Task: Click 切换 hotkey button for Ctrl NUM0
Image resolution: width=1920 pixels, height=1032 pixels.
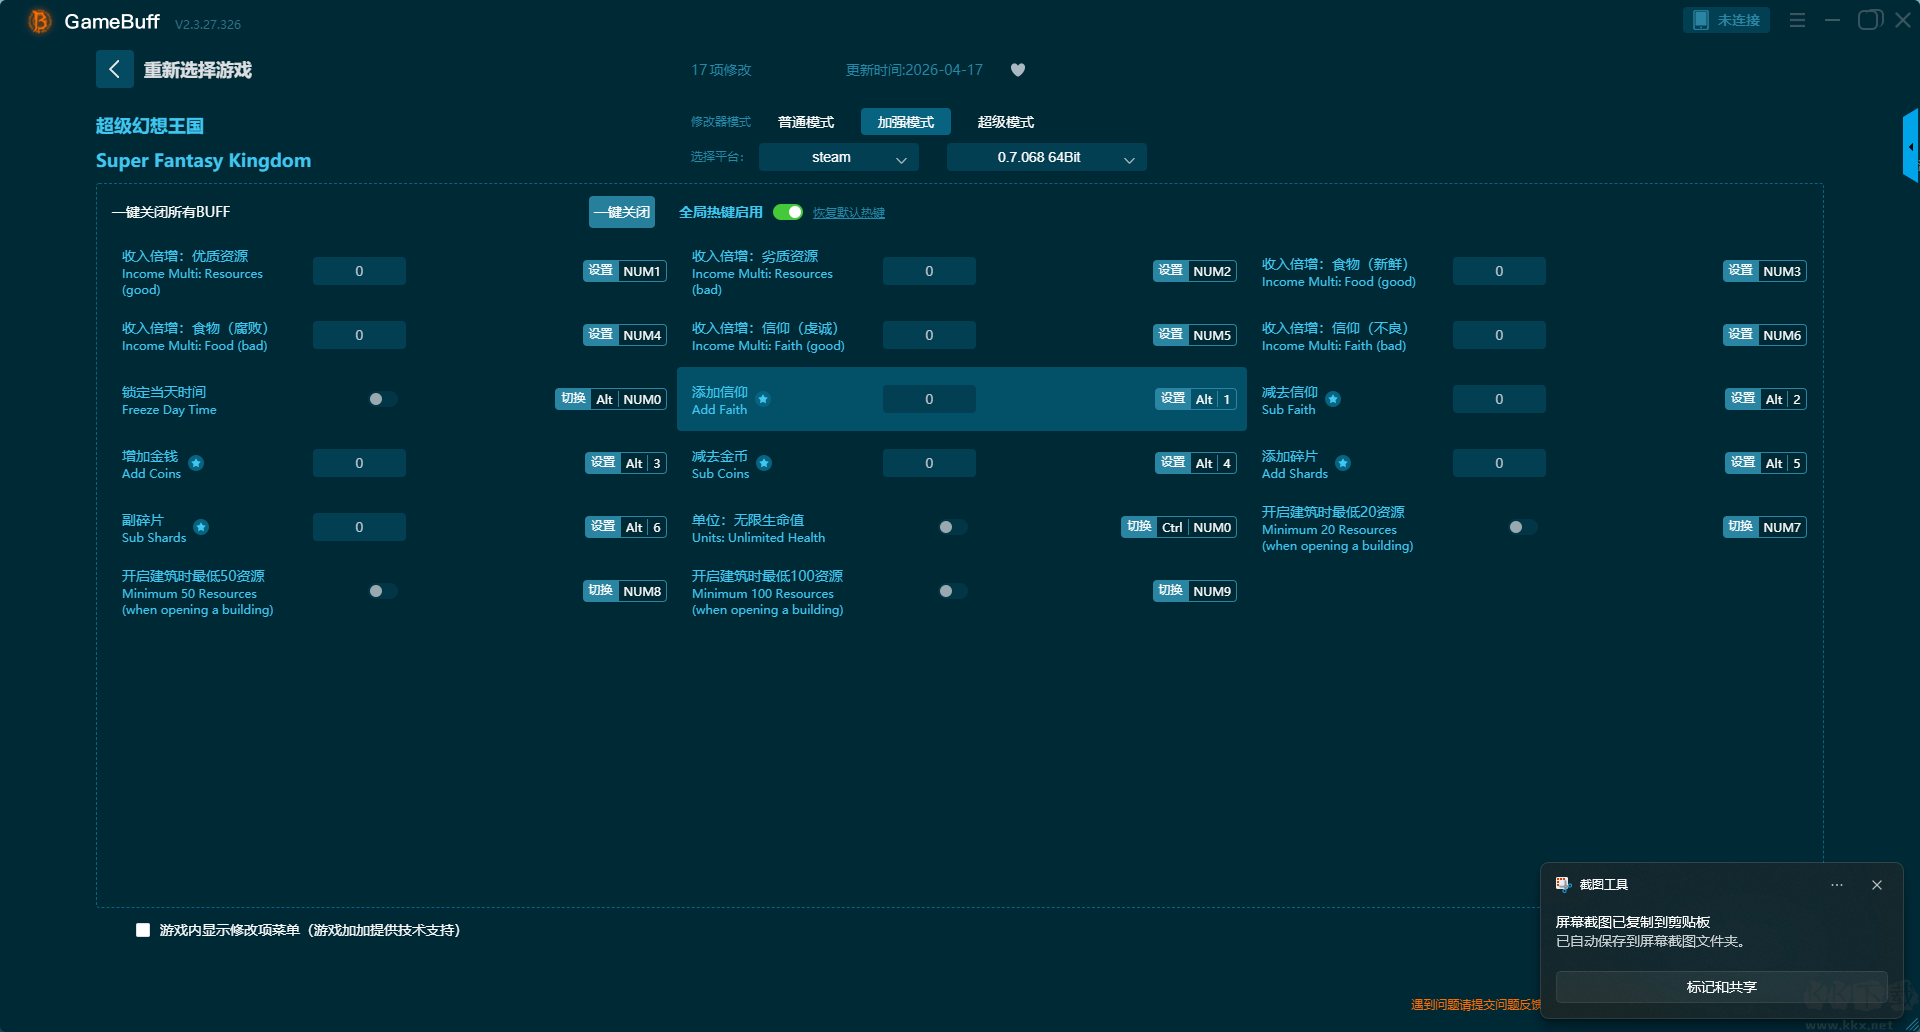Action: point(1139,527)
